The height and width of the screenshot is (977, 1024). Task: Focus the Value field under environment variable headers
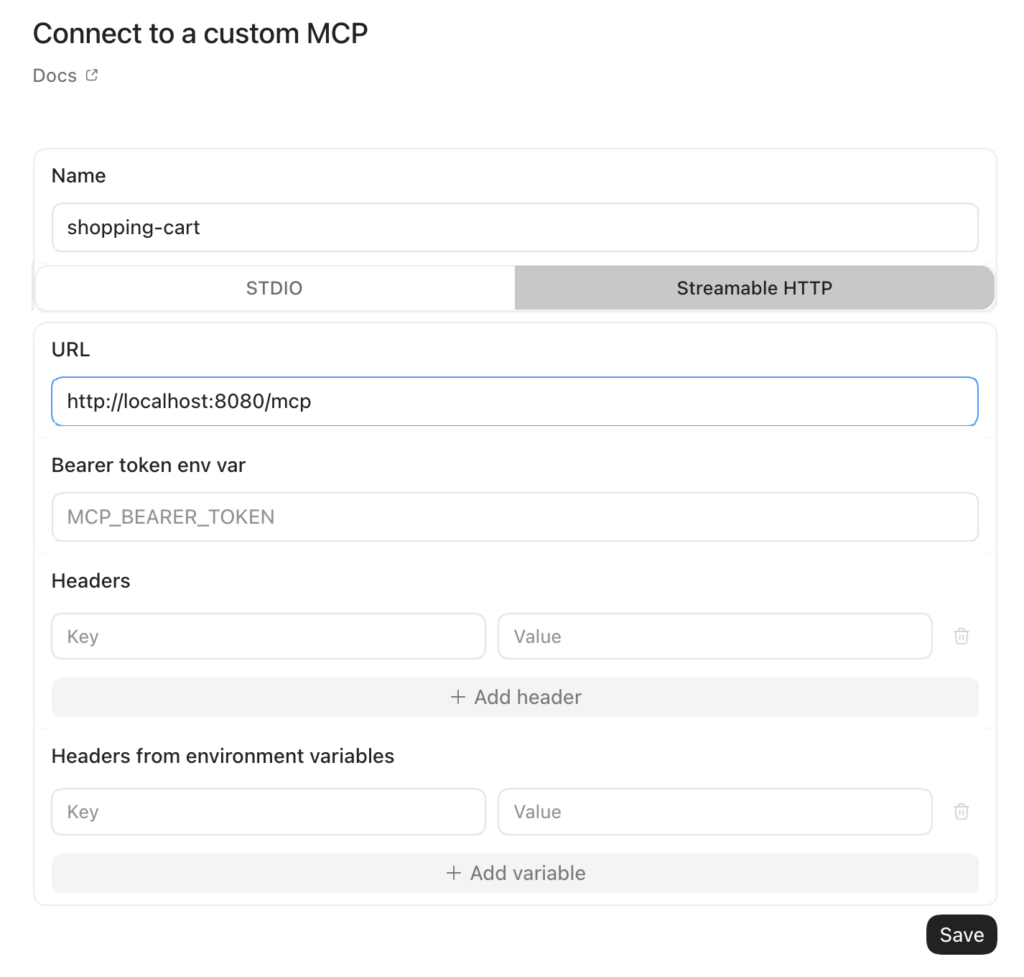click(x=715, y=812)
